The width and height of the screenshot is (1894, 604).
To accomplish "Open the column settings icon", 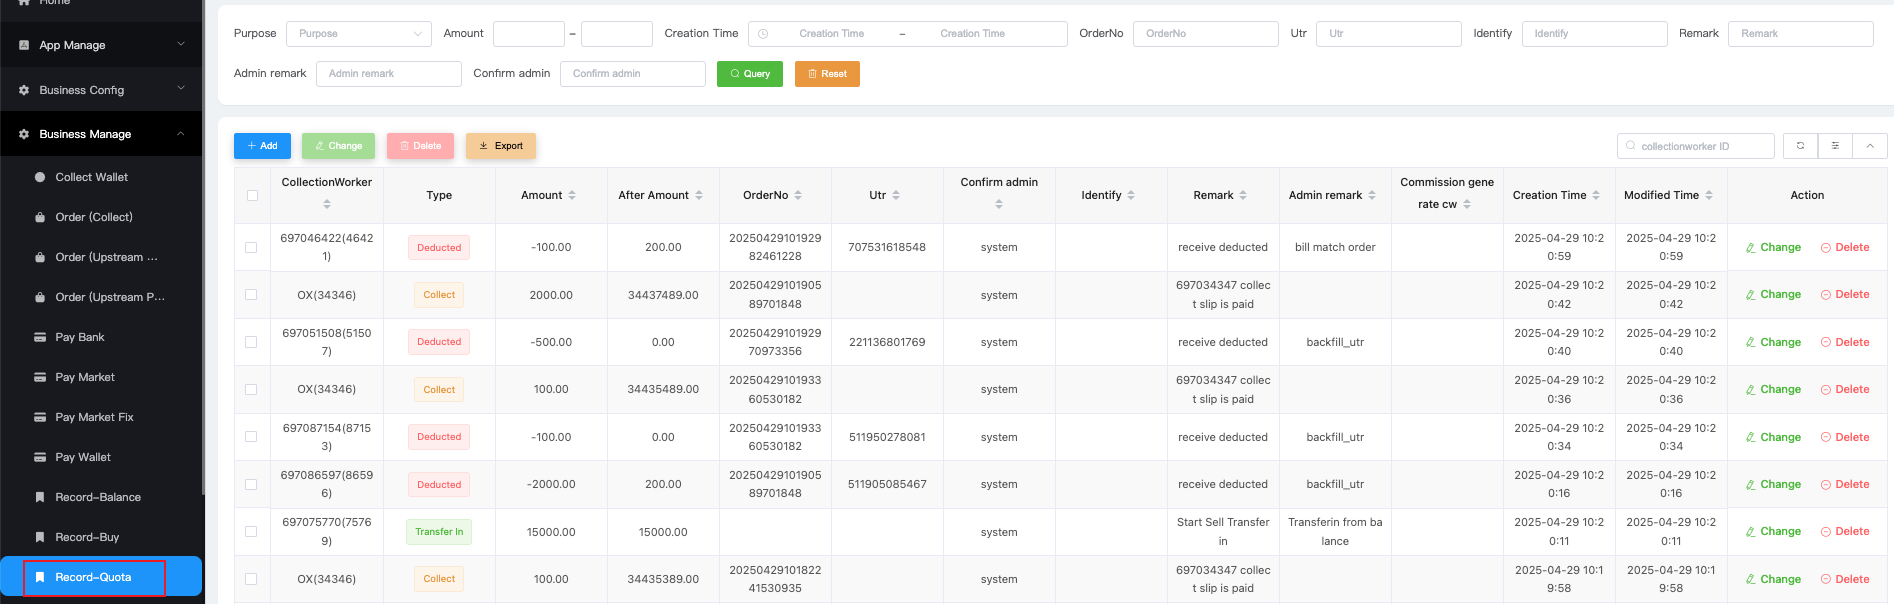I will coord(1835,146).
